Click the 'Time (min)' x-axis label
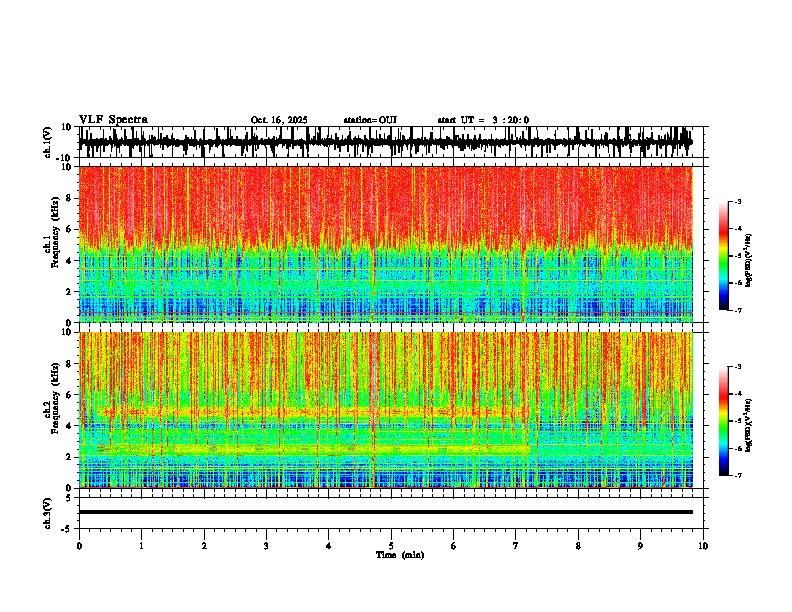 pos(400,555)
